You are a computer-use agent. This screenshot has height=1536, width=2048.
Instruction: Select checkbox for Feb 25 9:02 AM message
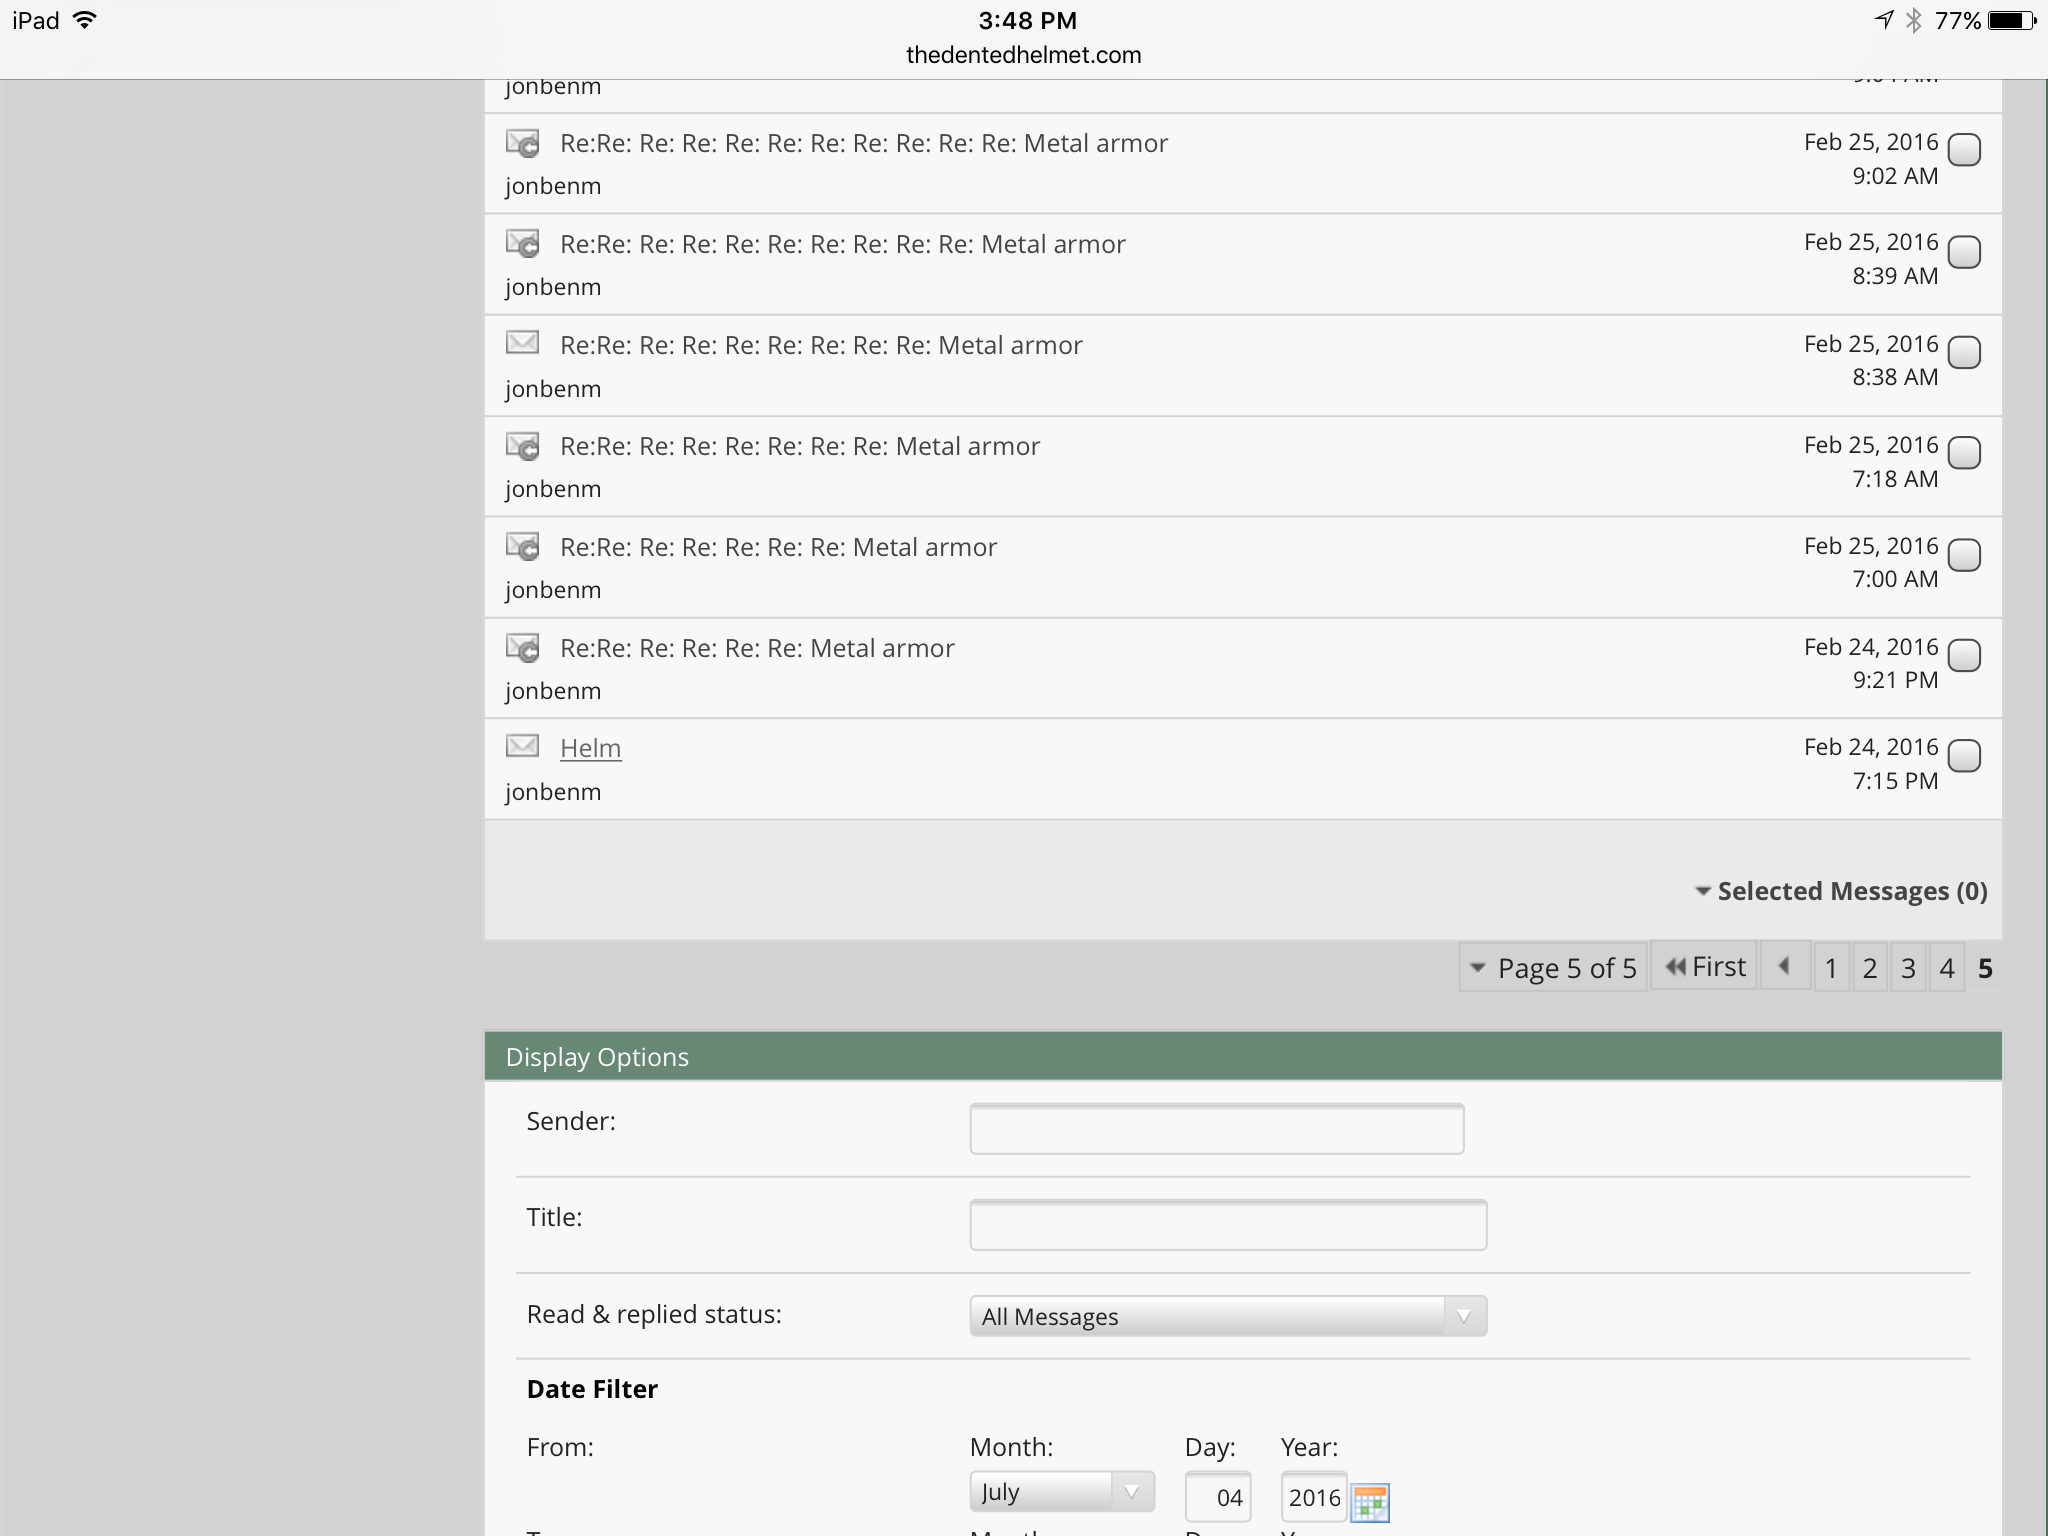(x=1964, y=150)
